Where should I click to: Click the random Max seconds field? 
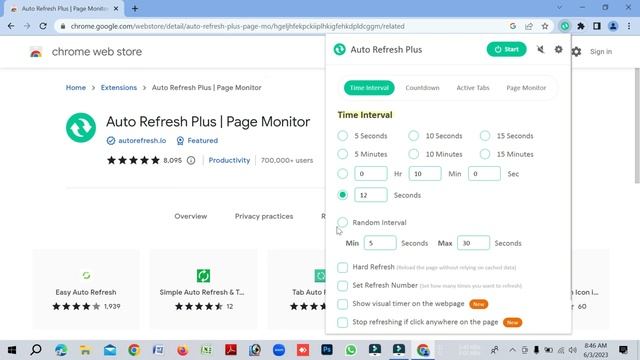(473, 243)
